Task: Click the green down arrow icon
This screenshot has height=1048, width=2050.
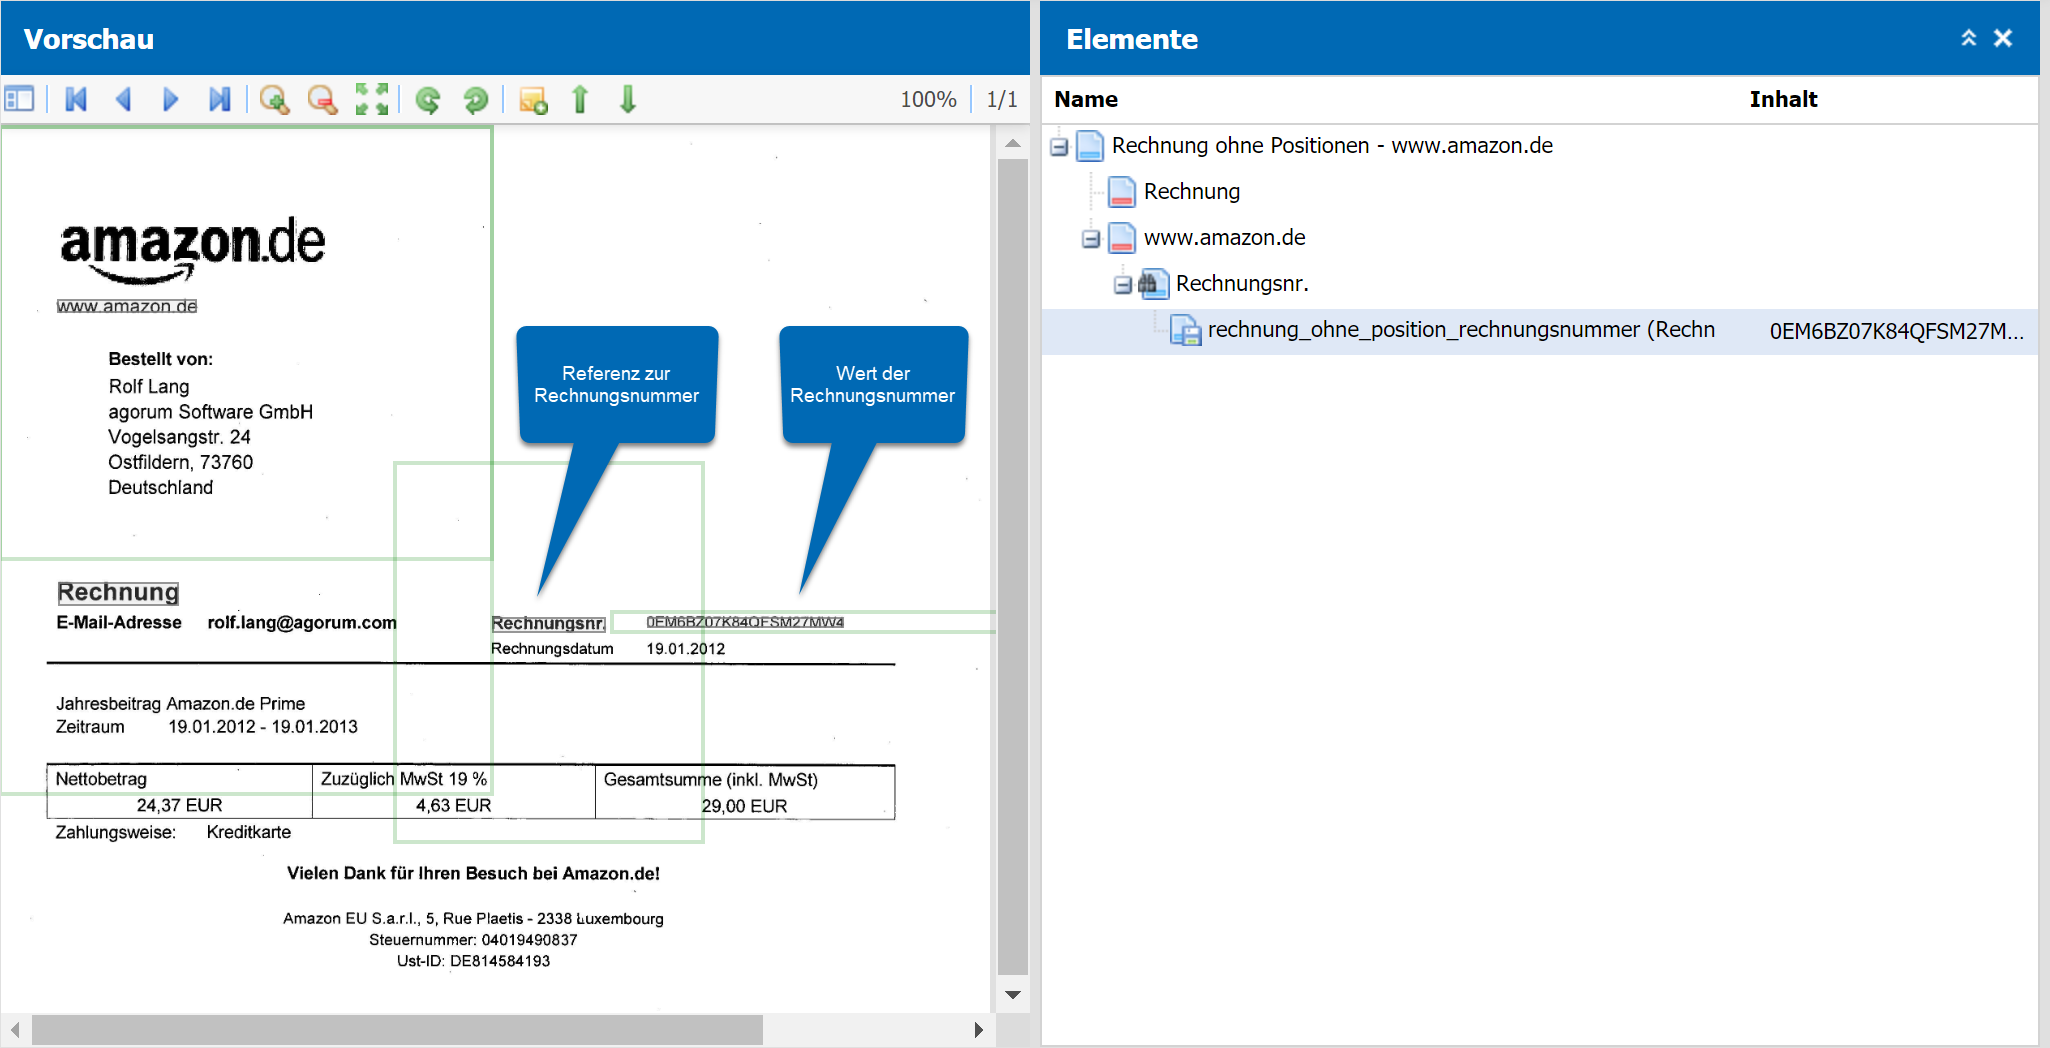Action: [x=628, y=99]
